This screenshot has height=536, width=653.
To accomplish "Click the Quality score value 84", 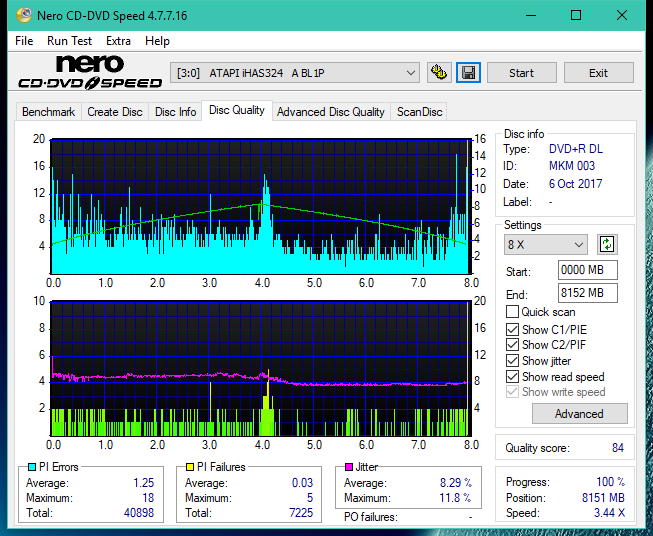I will [618, 448].
